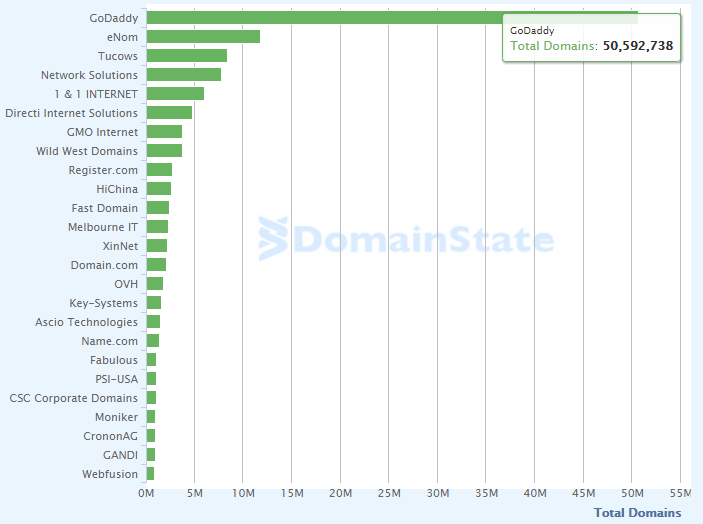Click the Key-Systems label

tap(103, 303)
